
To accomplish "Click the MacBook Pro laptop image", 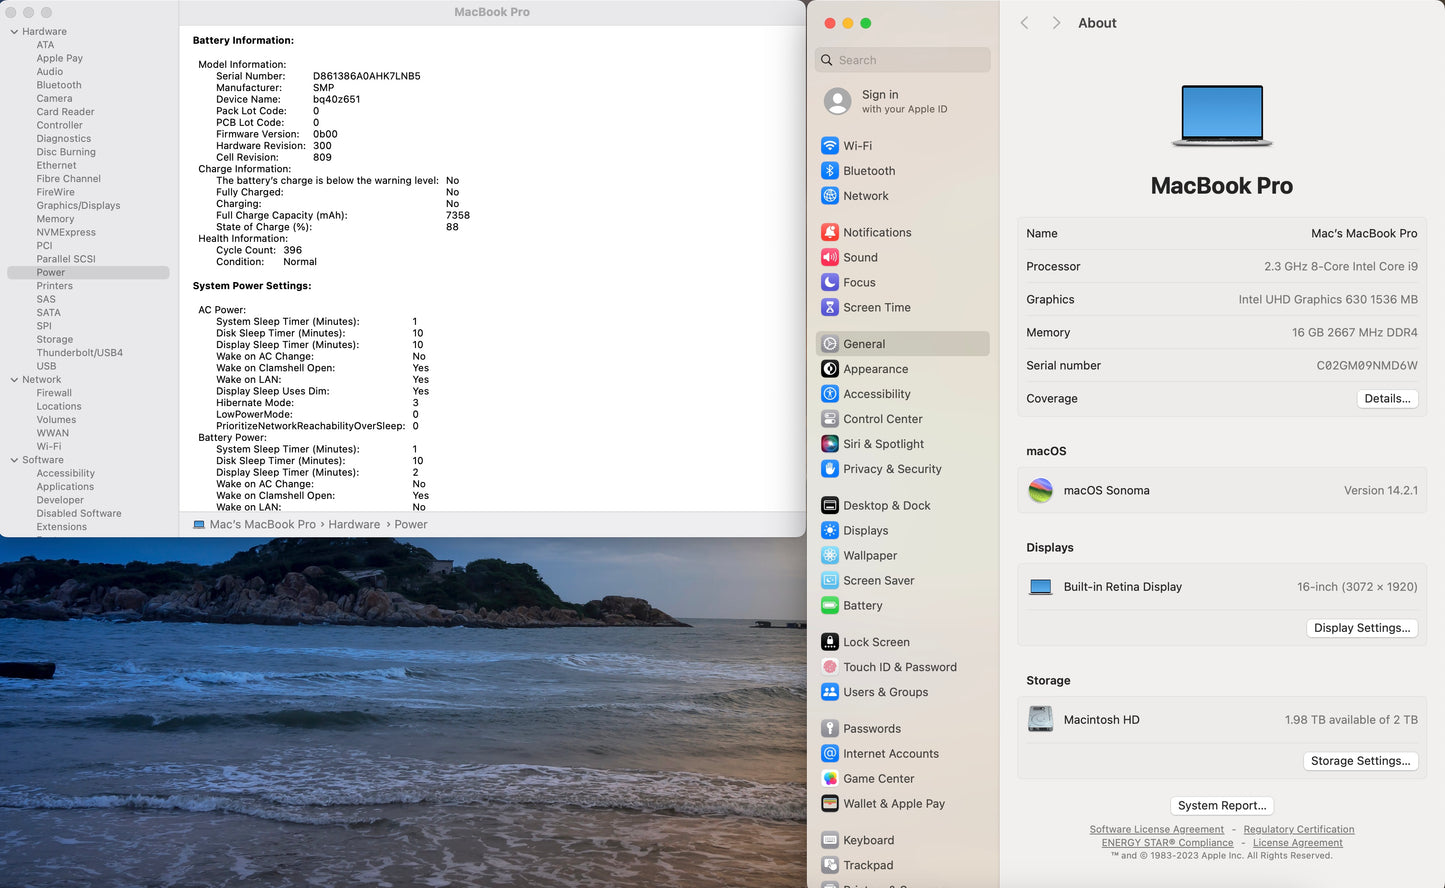I will tap(1222, 116).
